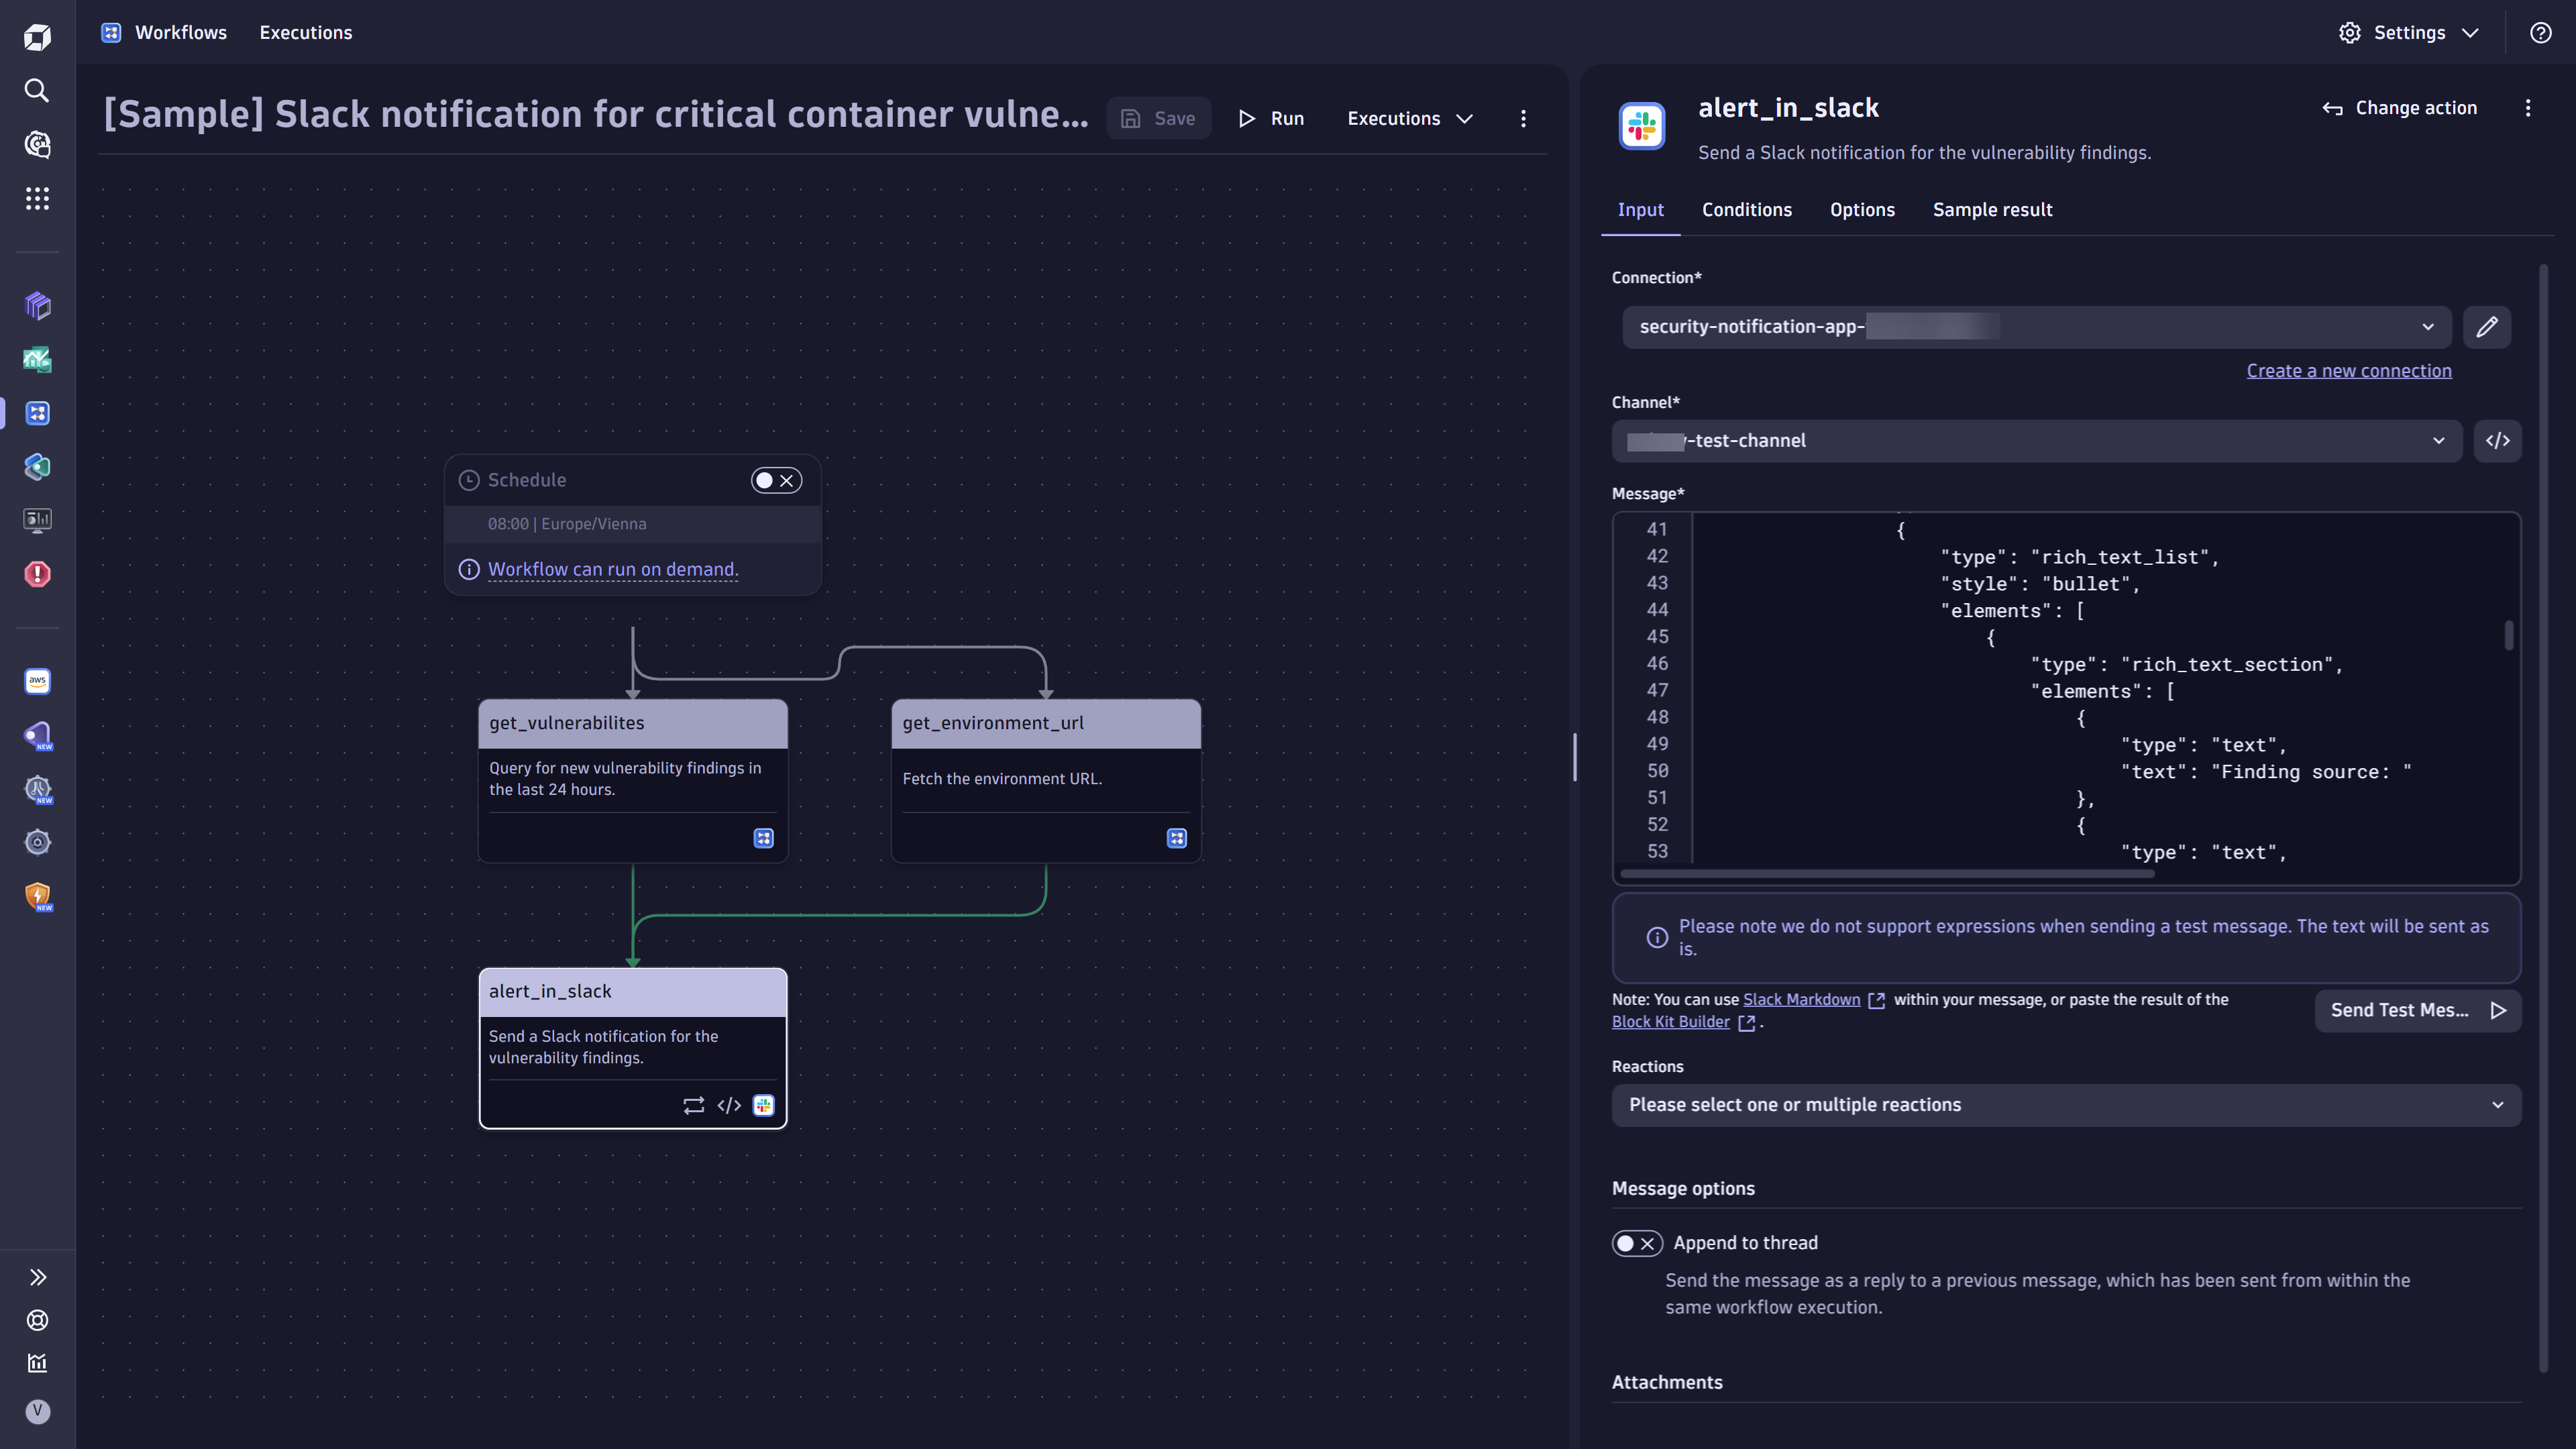This screenshot has height=1449, width=2576.
Task: Click the side panel vertical scrollbar
Action: coord(2544,817)
